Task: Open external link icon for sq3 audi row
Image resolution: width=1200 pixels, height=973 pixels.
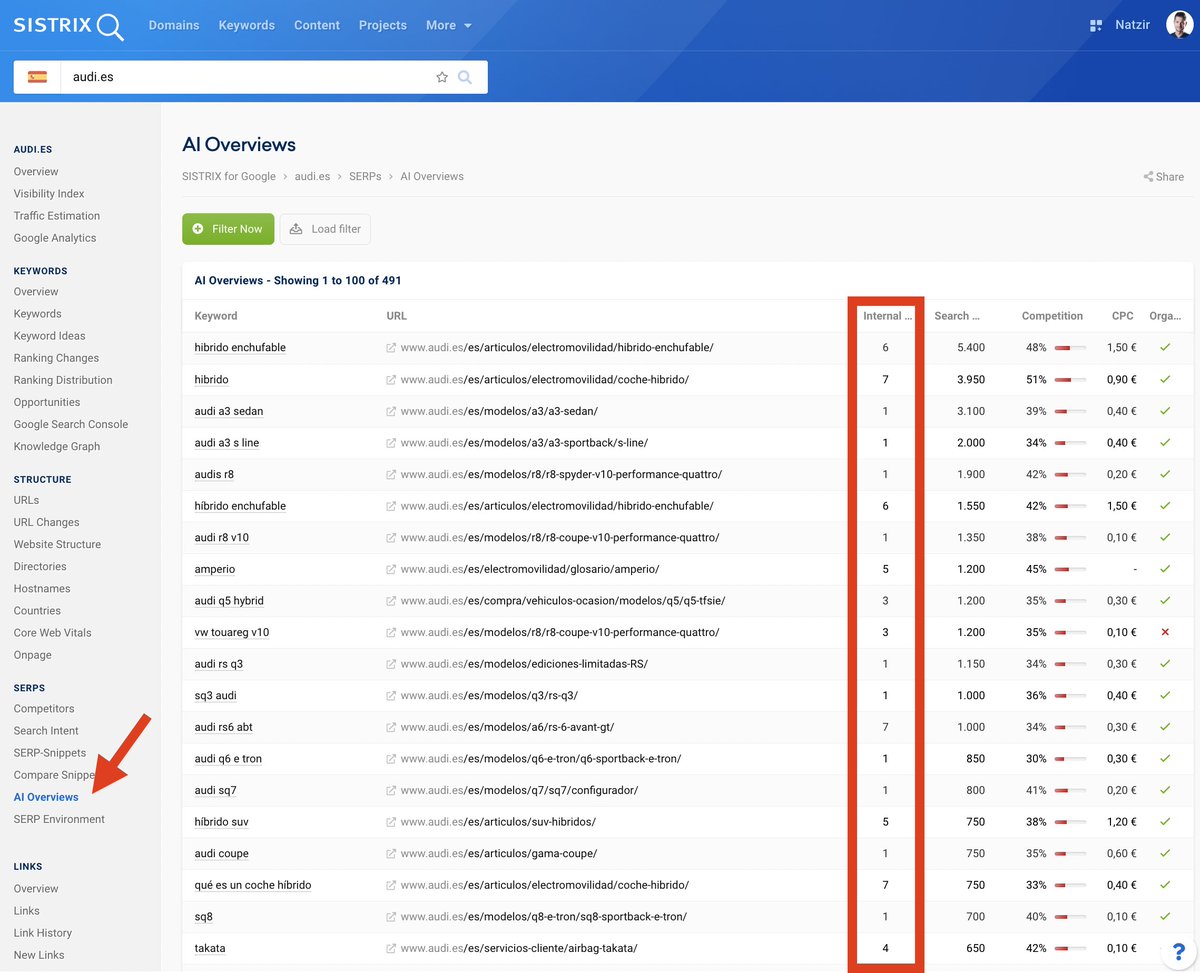Action: pos(391,695)
